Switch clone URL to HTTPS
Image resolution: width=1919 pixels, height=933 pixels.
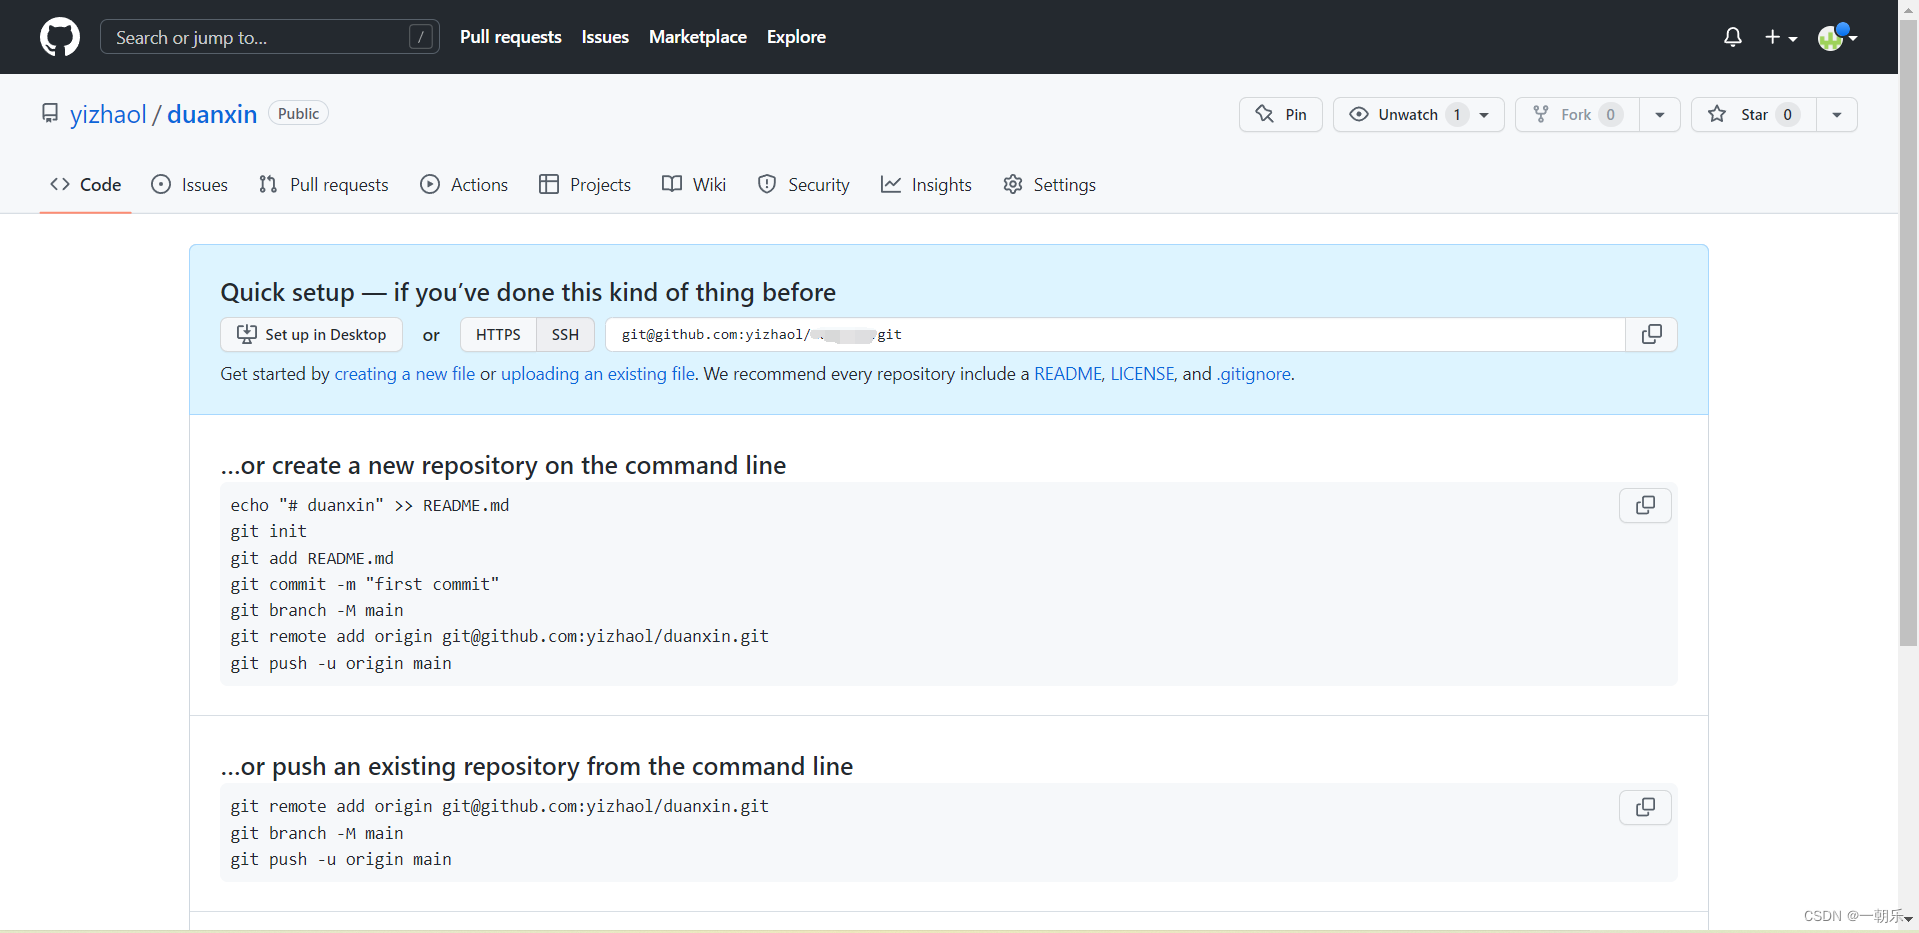pyautogui.click(x=497, y=334)
